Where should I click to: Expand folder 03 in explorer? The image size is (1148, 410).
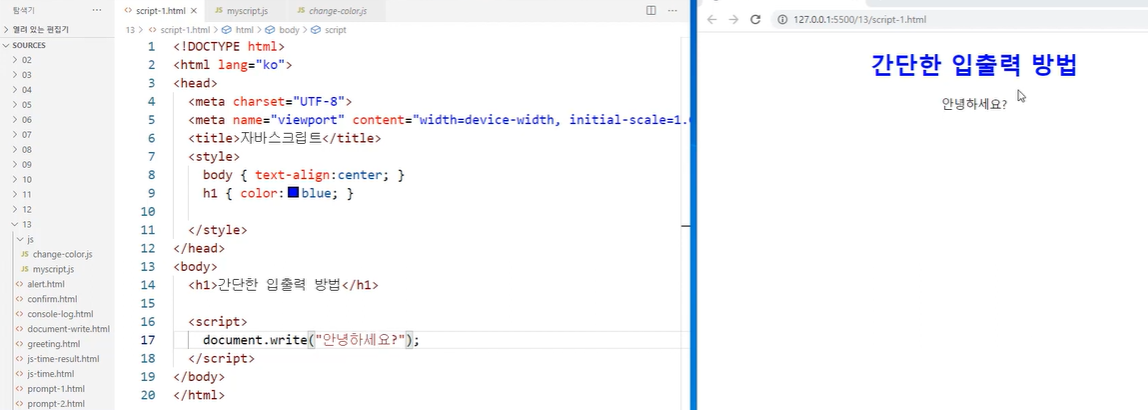tap(57, 75)
